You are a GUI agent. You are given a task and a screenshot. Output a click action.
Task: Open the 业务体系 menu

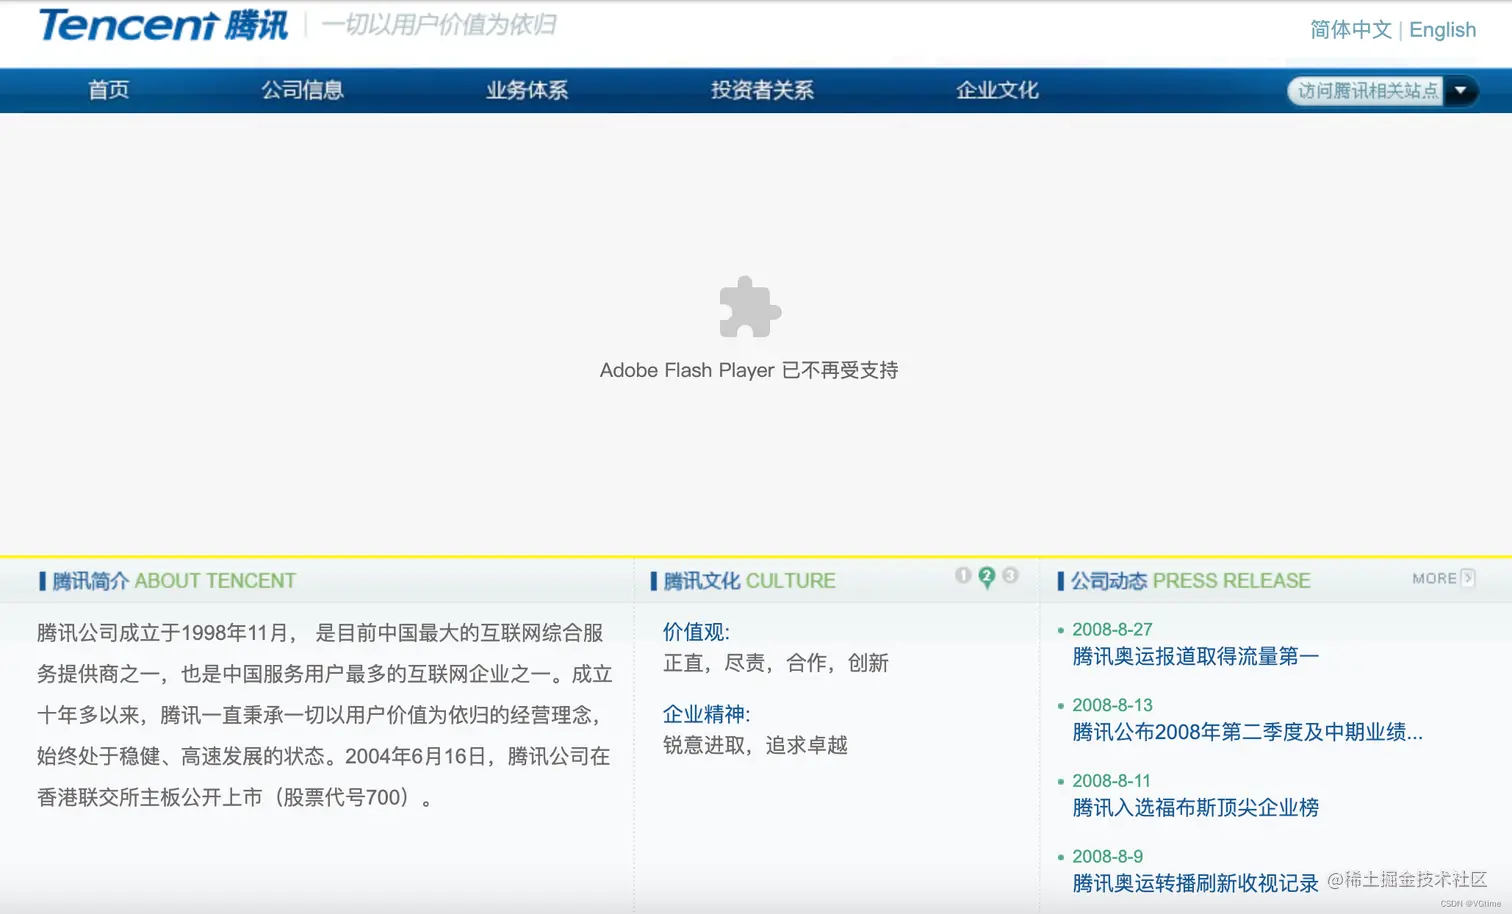[x=527, y=90]
